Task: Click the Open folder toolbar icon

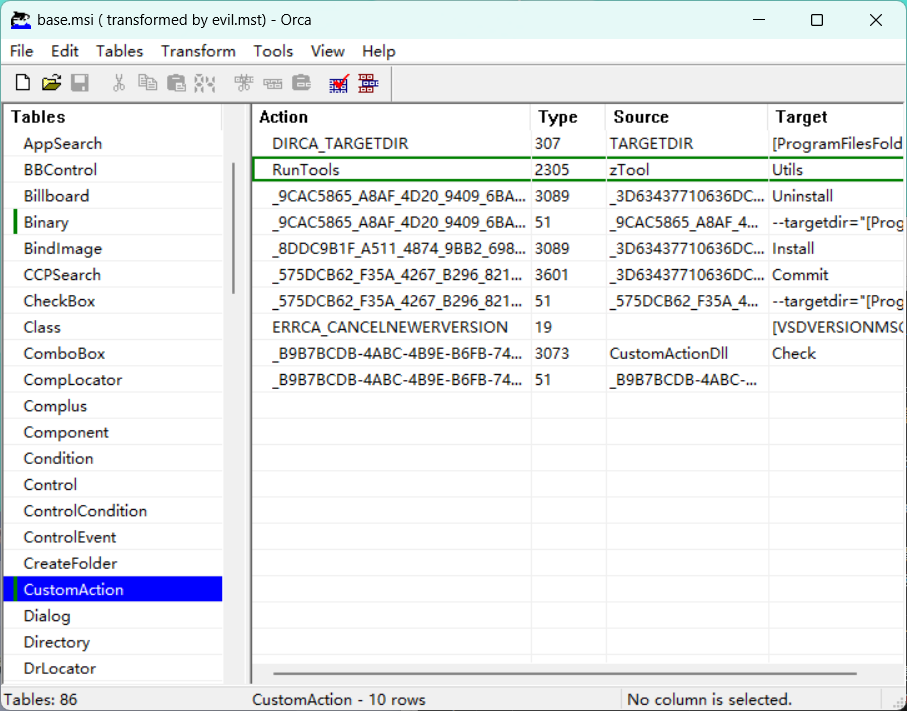Action: coord(51,83)
